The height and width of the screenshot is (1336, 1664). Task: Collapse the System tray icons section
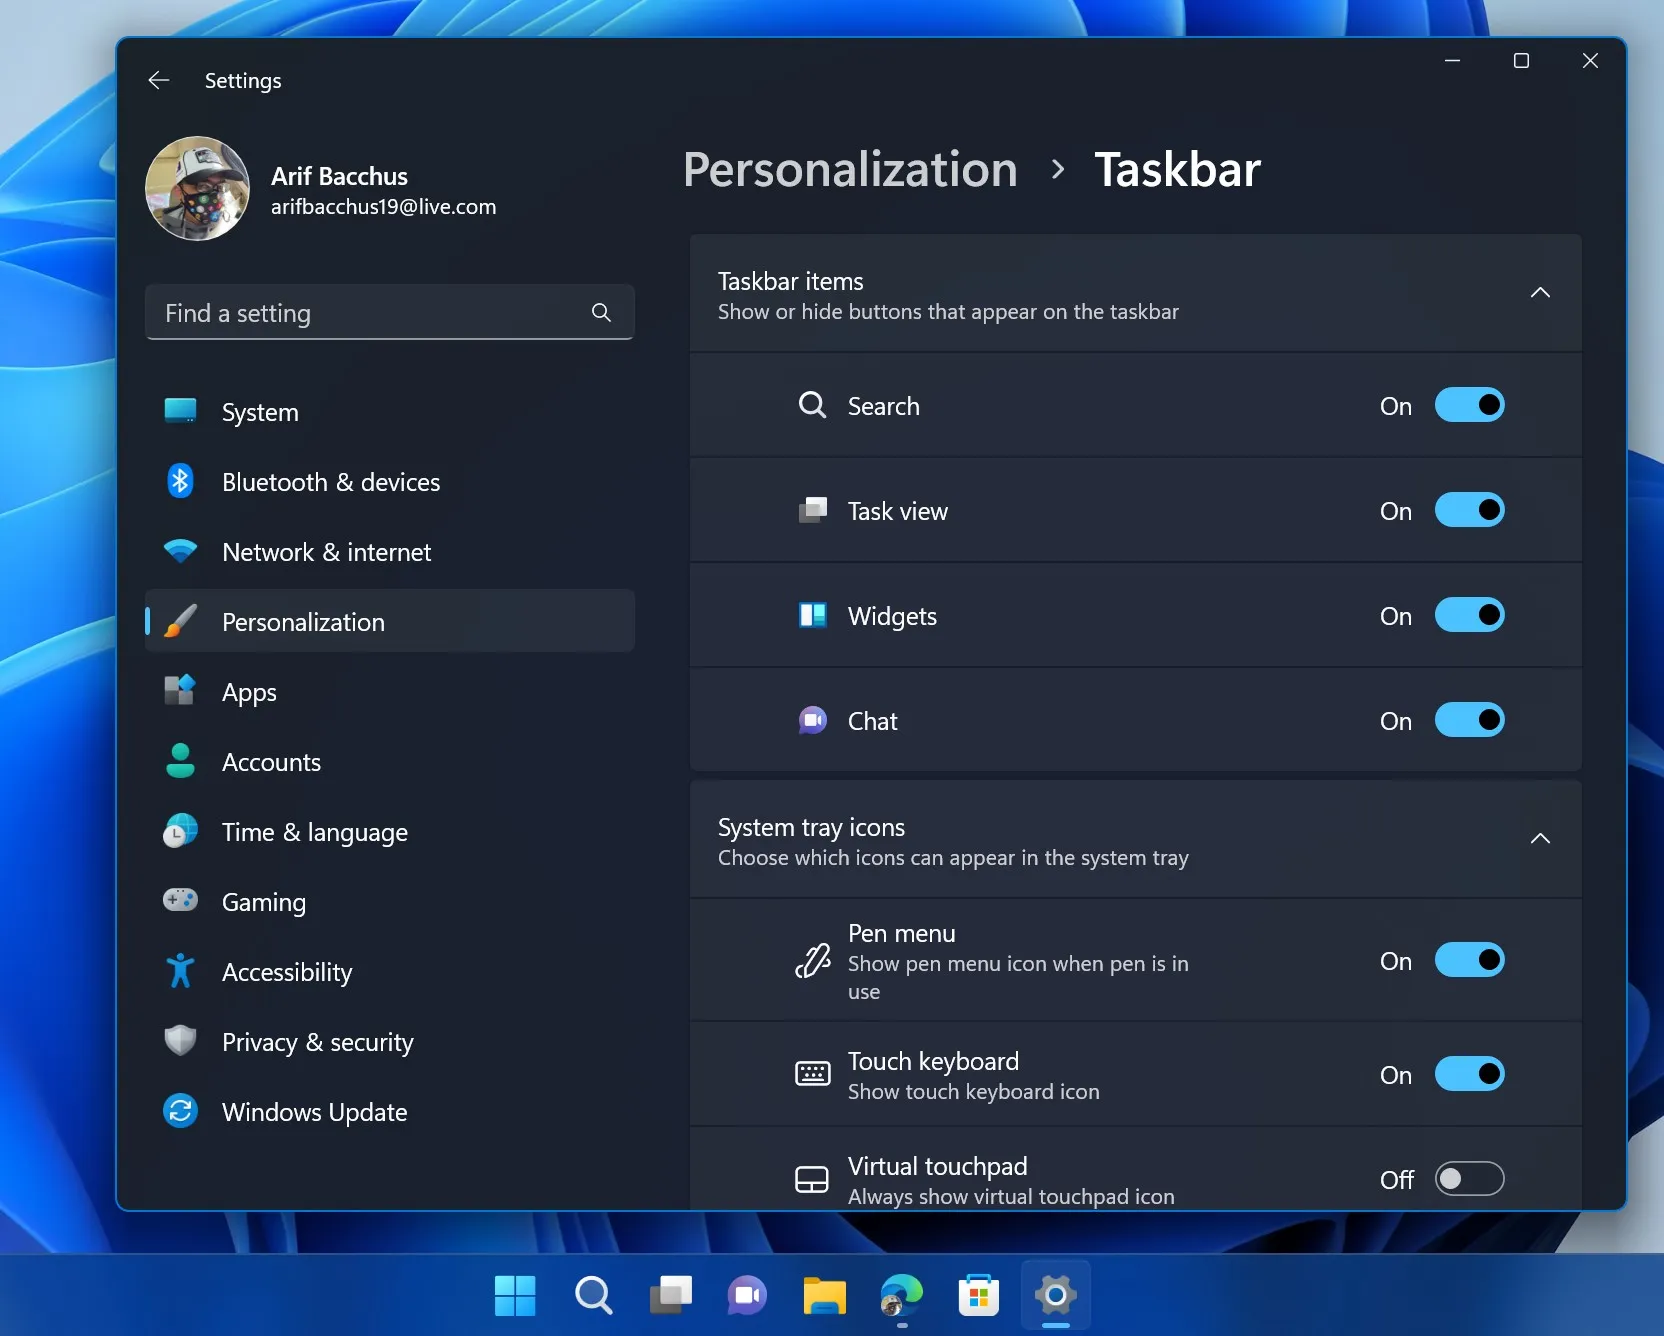[1540, 839]
